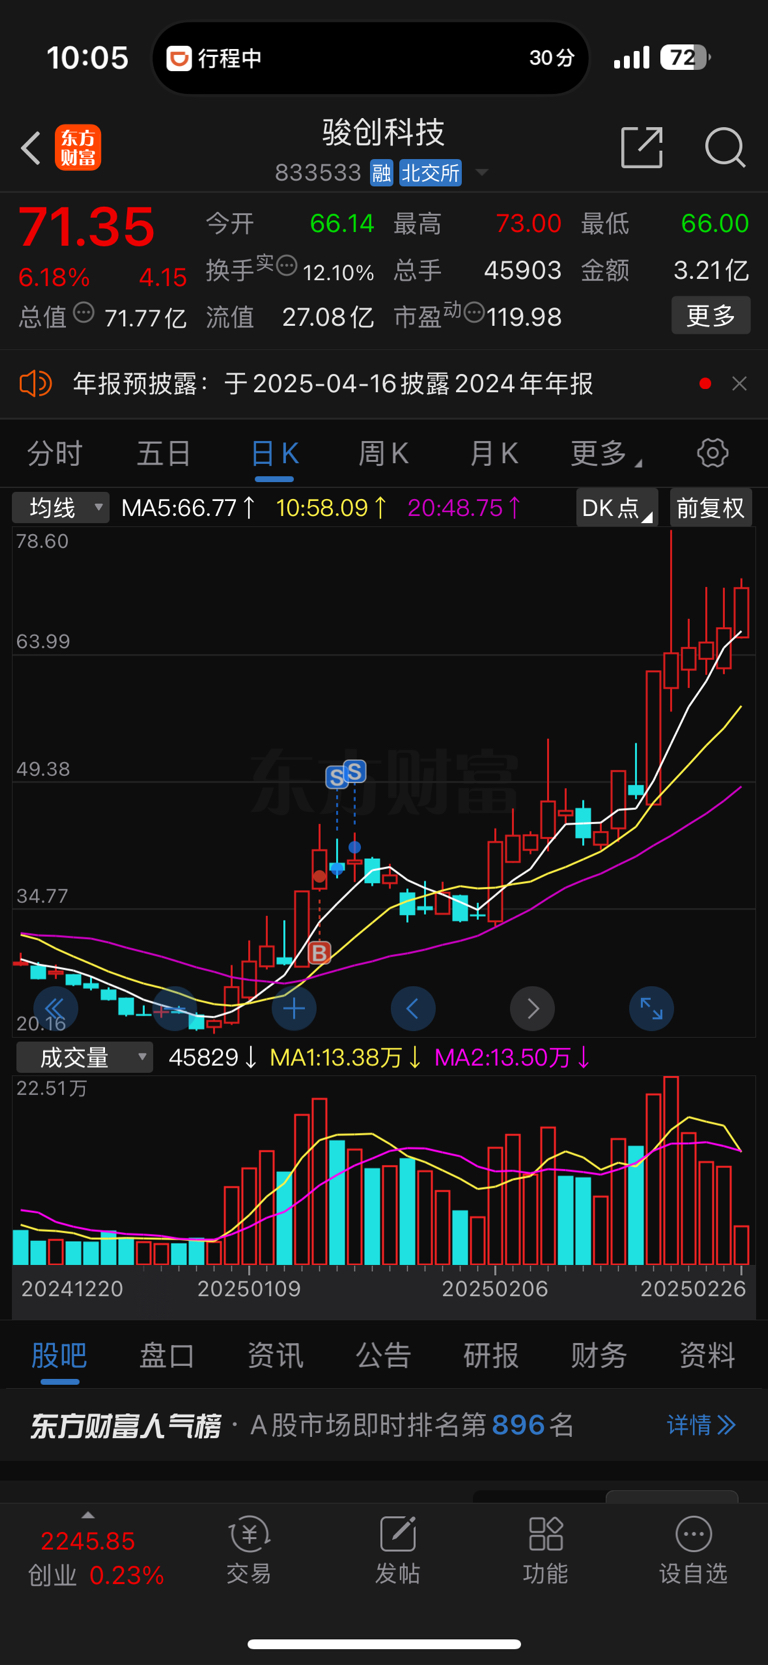The width and height of the screenshot is (769, 1665).
Task: Dismiss the announcement with the X
Action: pyautogui.click(x=739, y=384)
